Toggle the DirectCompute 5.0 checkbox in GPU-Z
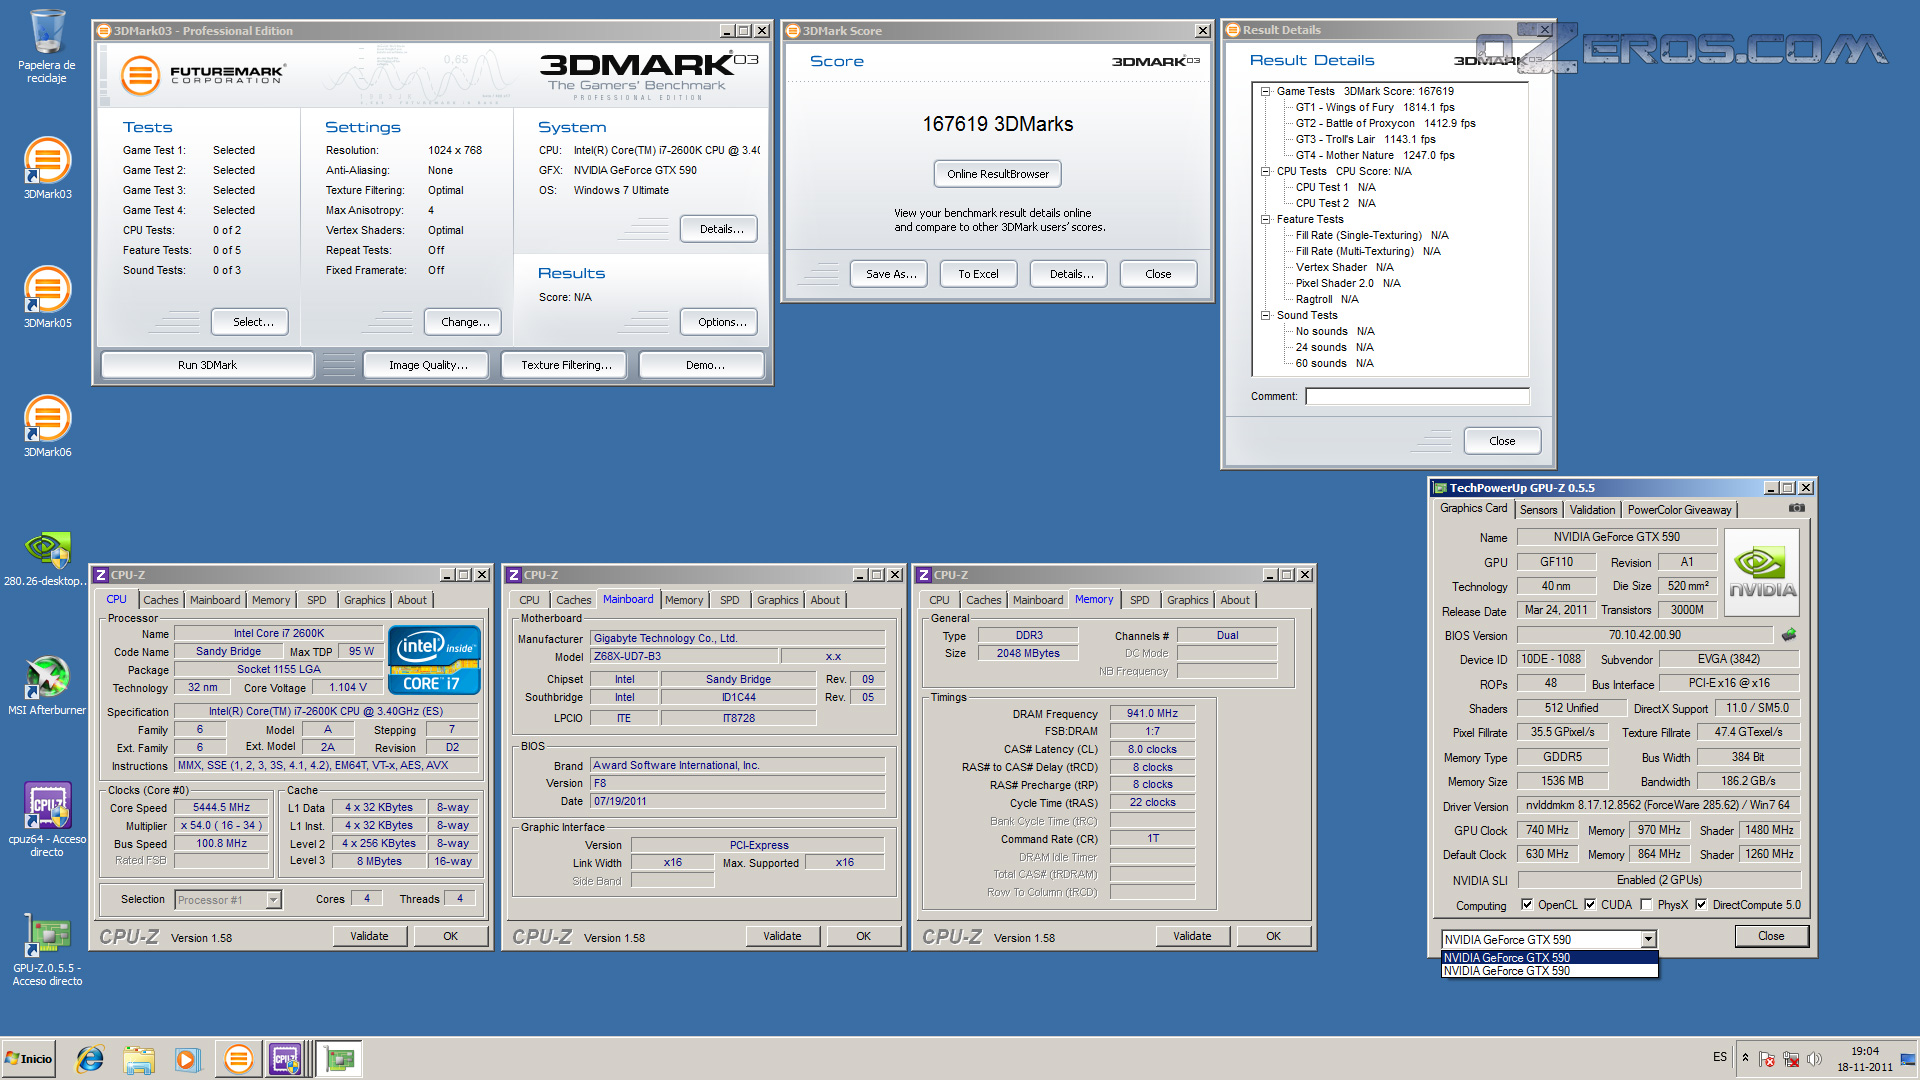The width and height of the screenshot is (1920, 1080). coord(1701,905)
